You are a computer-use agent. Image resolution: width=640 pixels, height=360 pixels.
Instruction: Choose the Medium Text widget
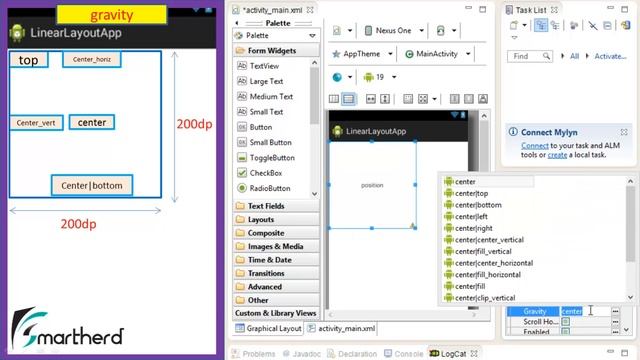(x=271, y=97)
